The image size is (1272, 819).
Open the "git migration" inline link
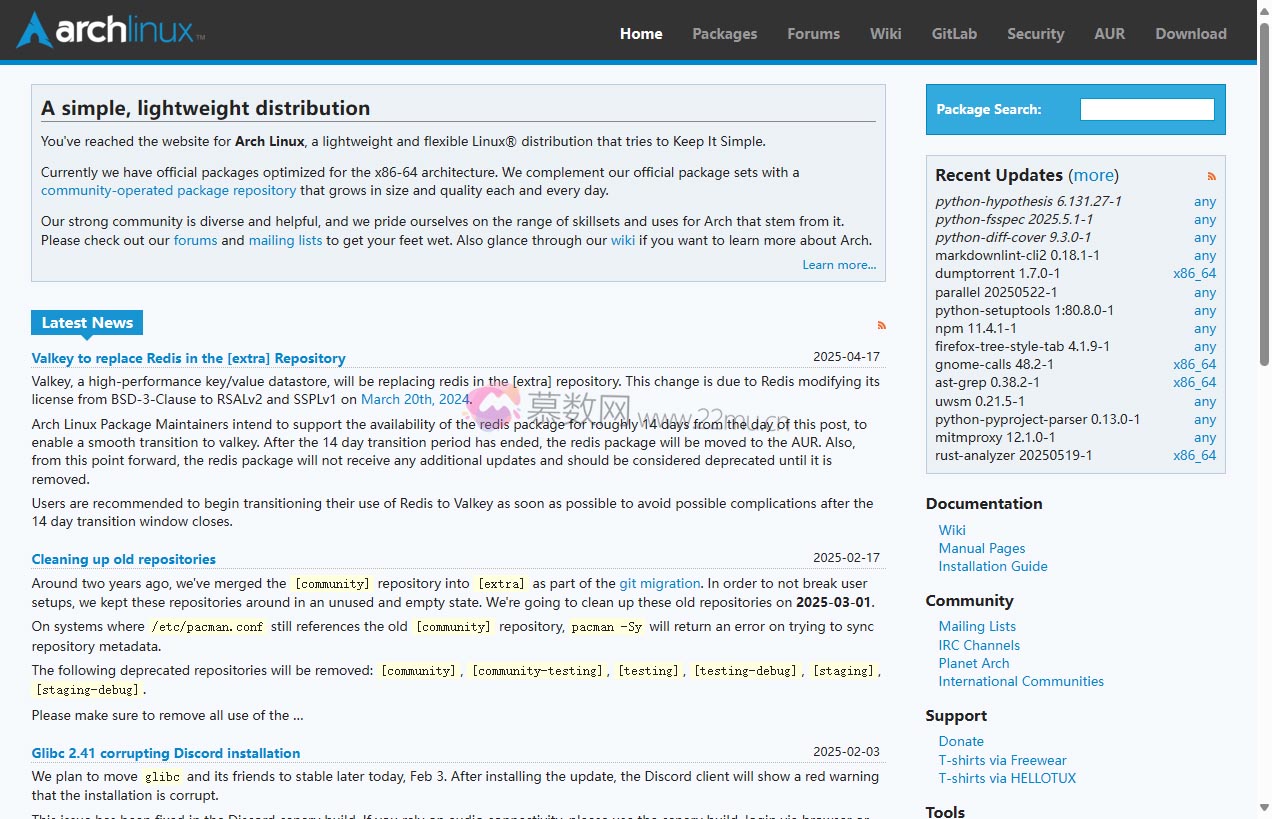point(659,583)
